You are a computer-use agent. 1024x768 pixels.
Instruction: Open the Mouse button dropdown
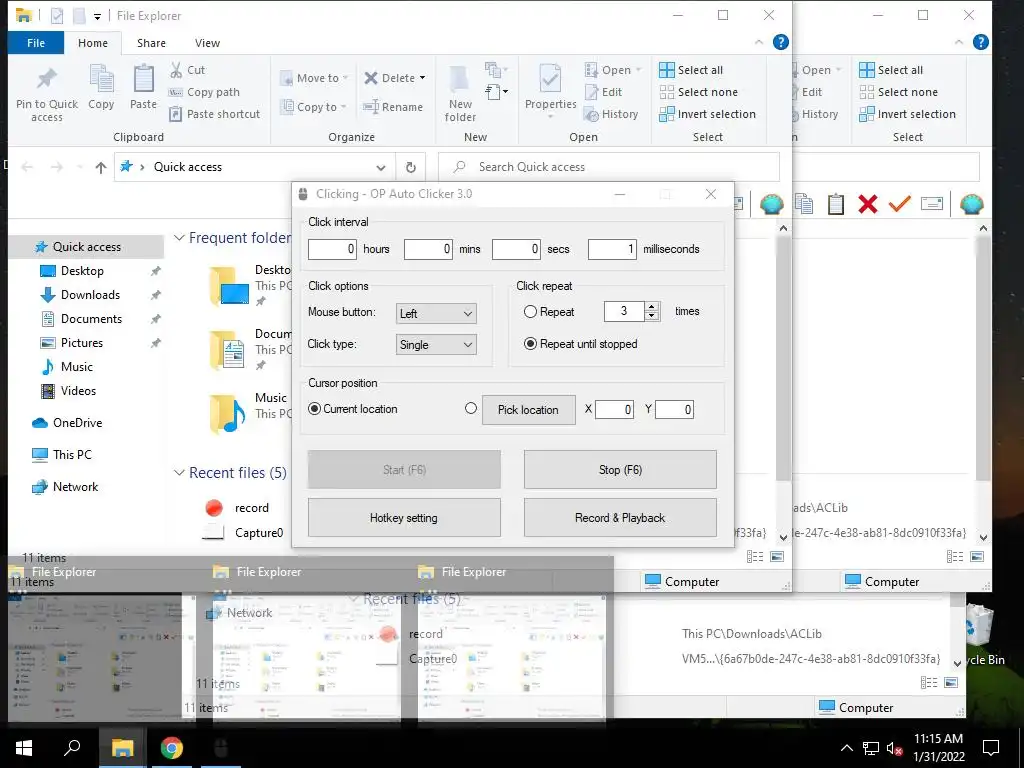pyautogui.click(x=436, y=313)
